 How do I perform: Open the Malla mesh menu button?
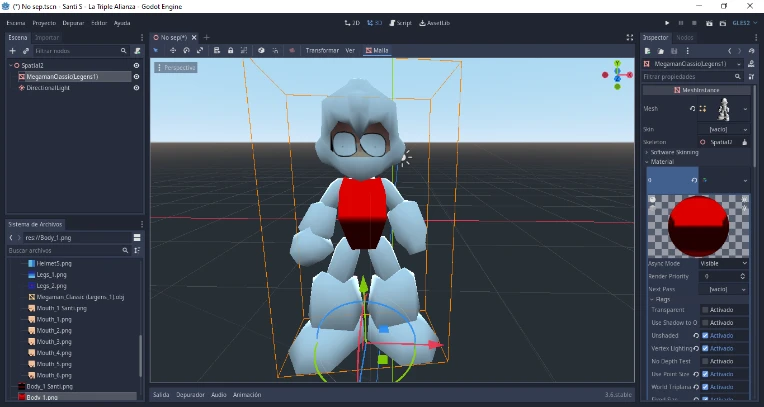click(377, 50)
